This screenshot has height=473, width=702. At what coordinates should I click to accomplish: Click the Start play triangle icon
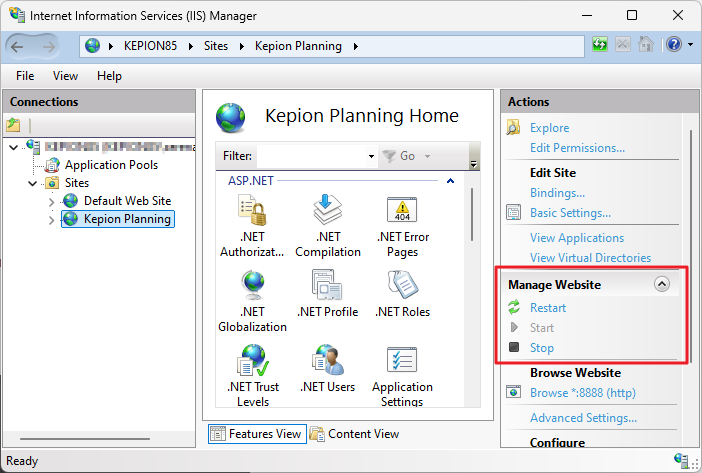[514, 327]
